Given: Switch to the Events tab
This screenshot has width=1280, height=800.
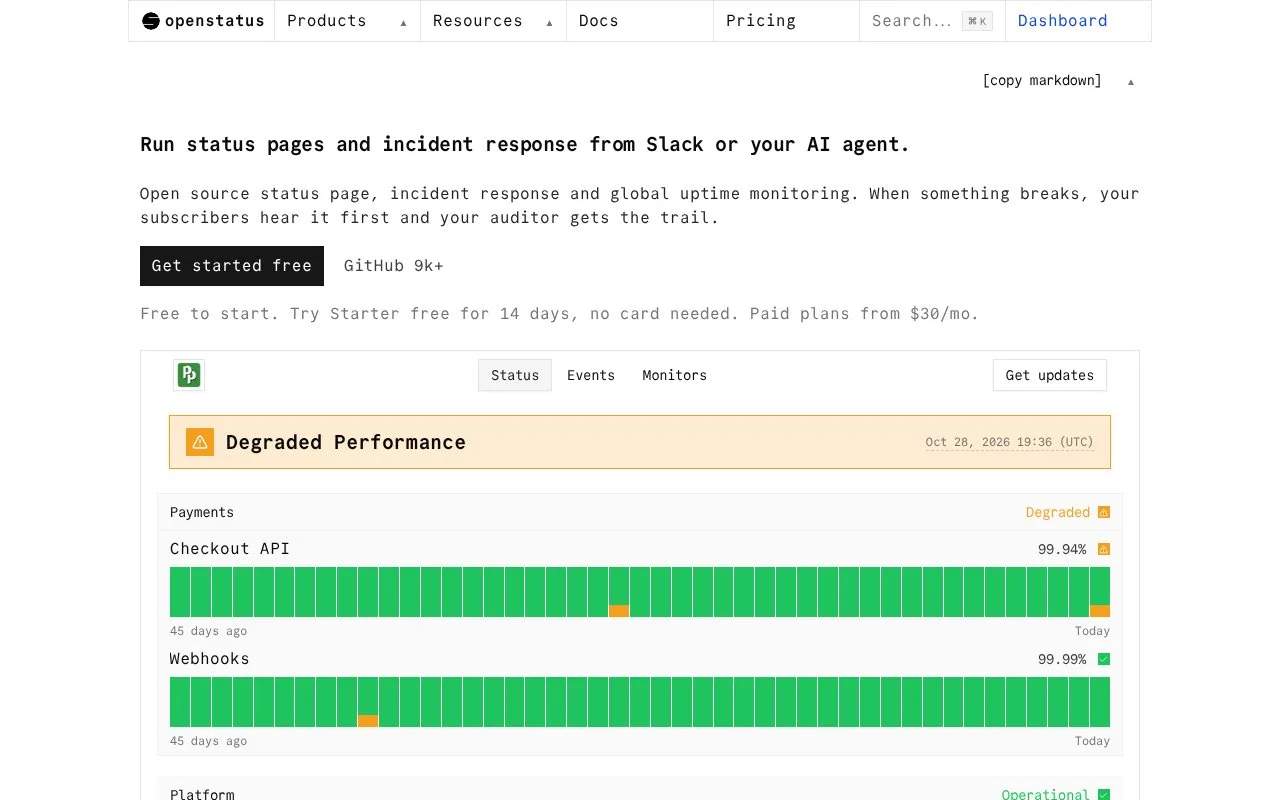Looking at the screenshot, I should point(591,375).
